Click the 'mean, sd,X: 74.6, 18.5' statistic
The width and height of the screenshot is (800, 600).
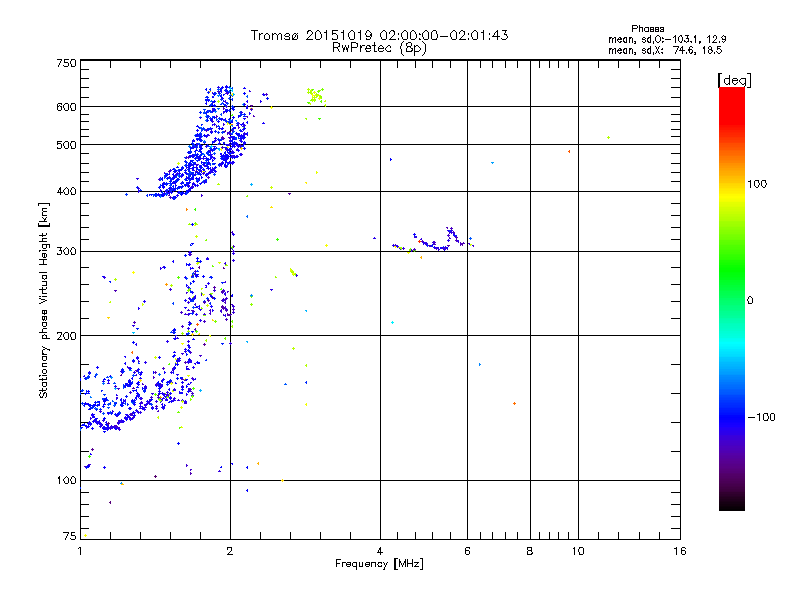(x=665, y=50)
